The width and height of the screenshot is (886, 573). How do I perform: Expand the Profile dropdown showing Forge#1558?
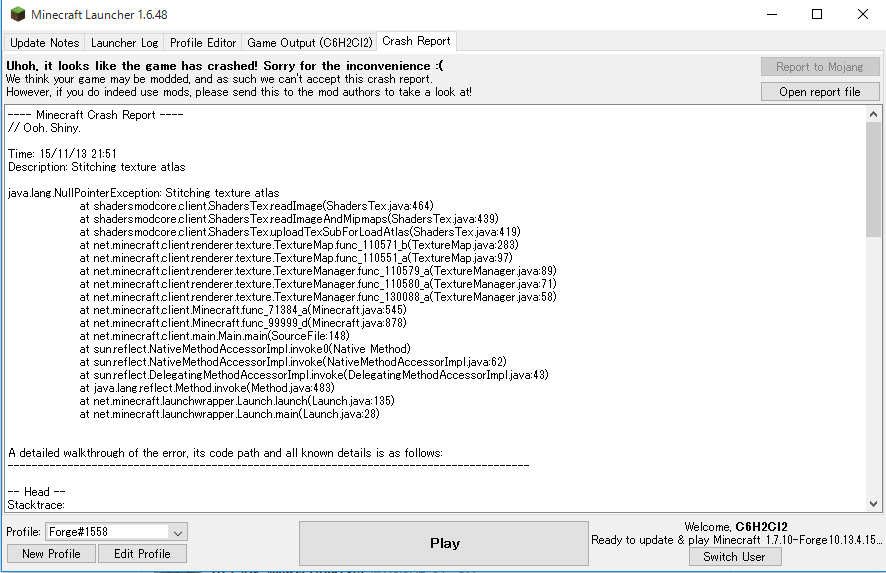click(116, 532)
